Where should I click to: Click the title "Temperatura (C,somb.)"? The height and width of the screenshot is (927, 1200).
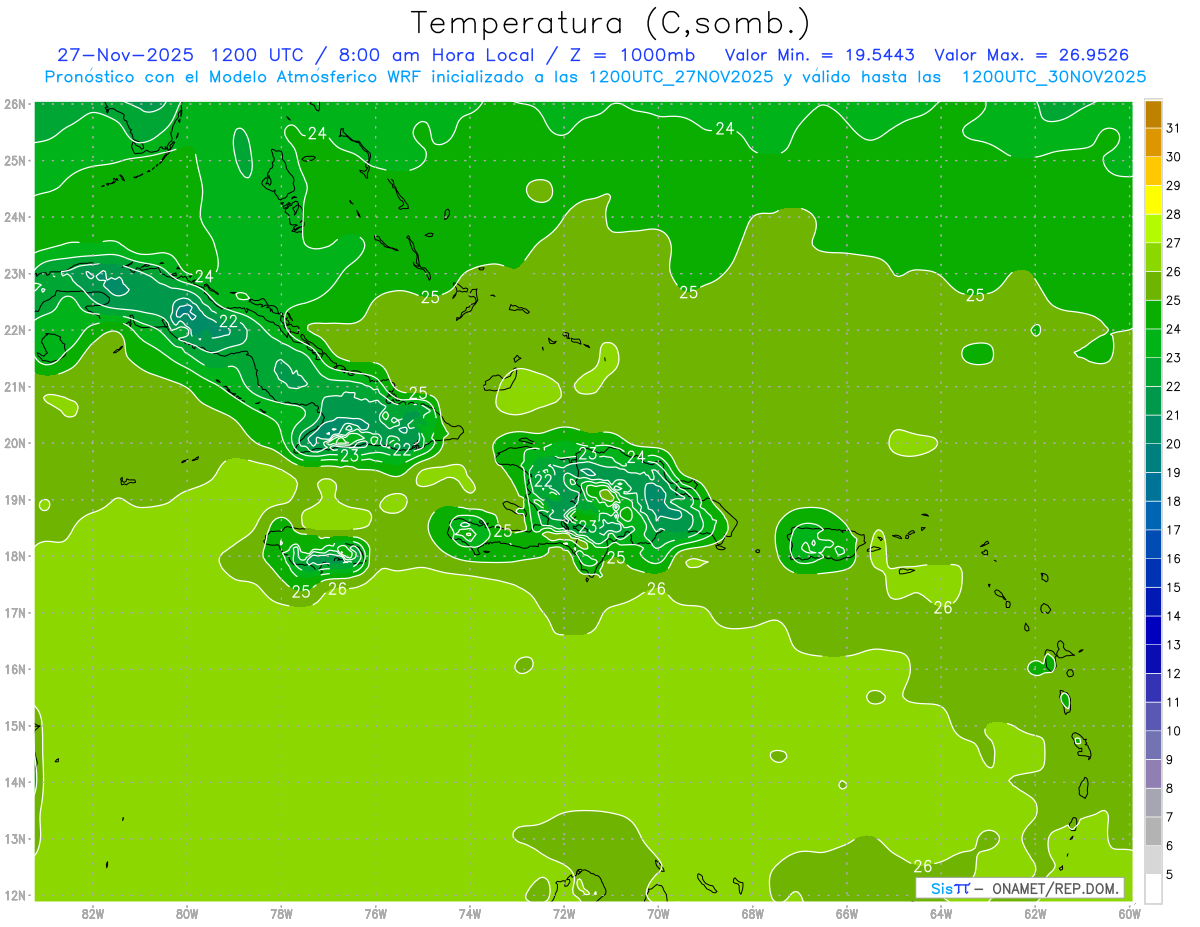tap(611, 23)
